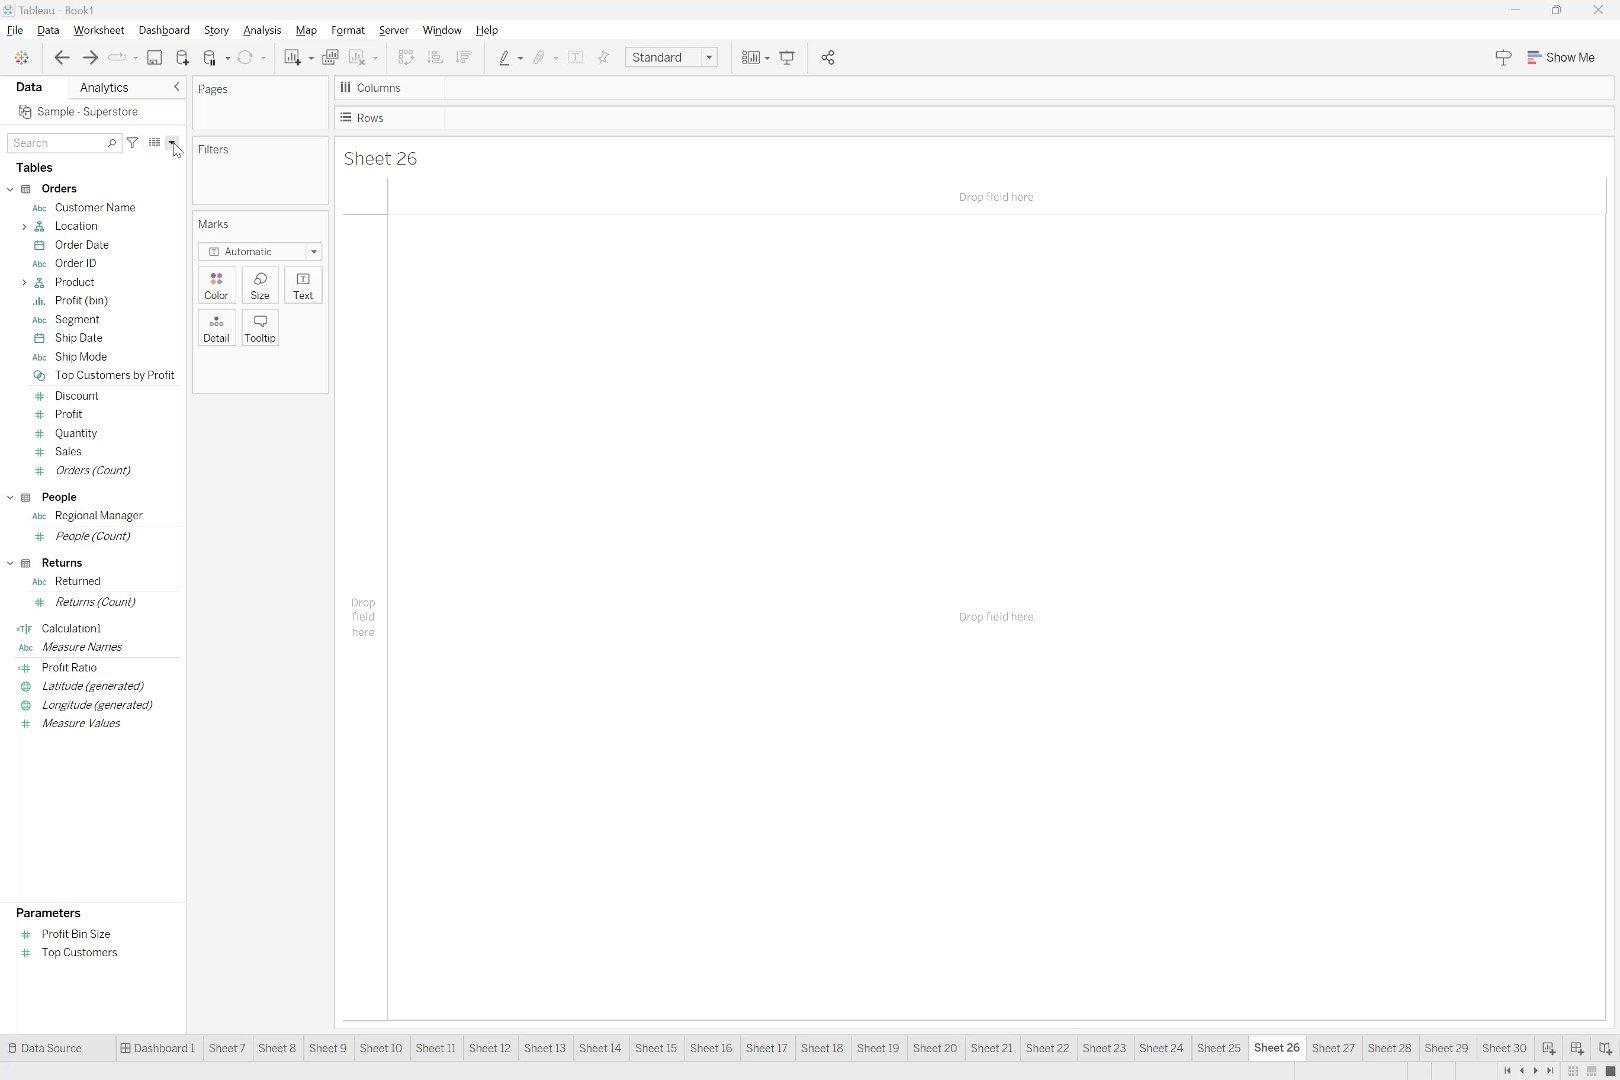Select Size on the Marks card
The image size is (1620, 1080).
tap(259, 285)
